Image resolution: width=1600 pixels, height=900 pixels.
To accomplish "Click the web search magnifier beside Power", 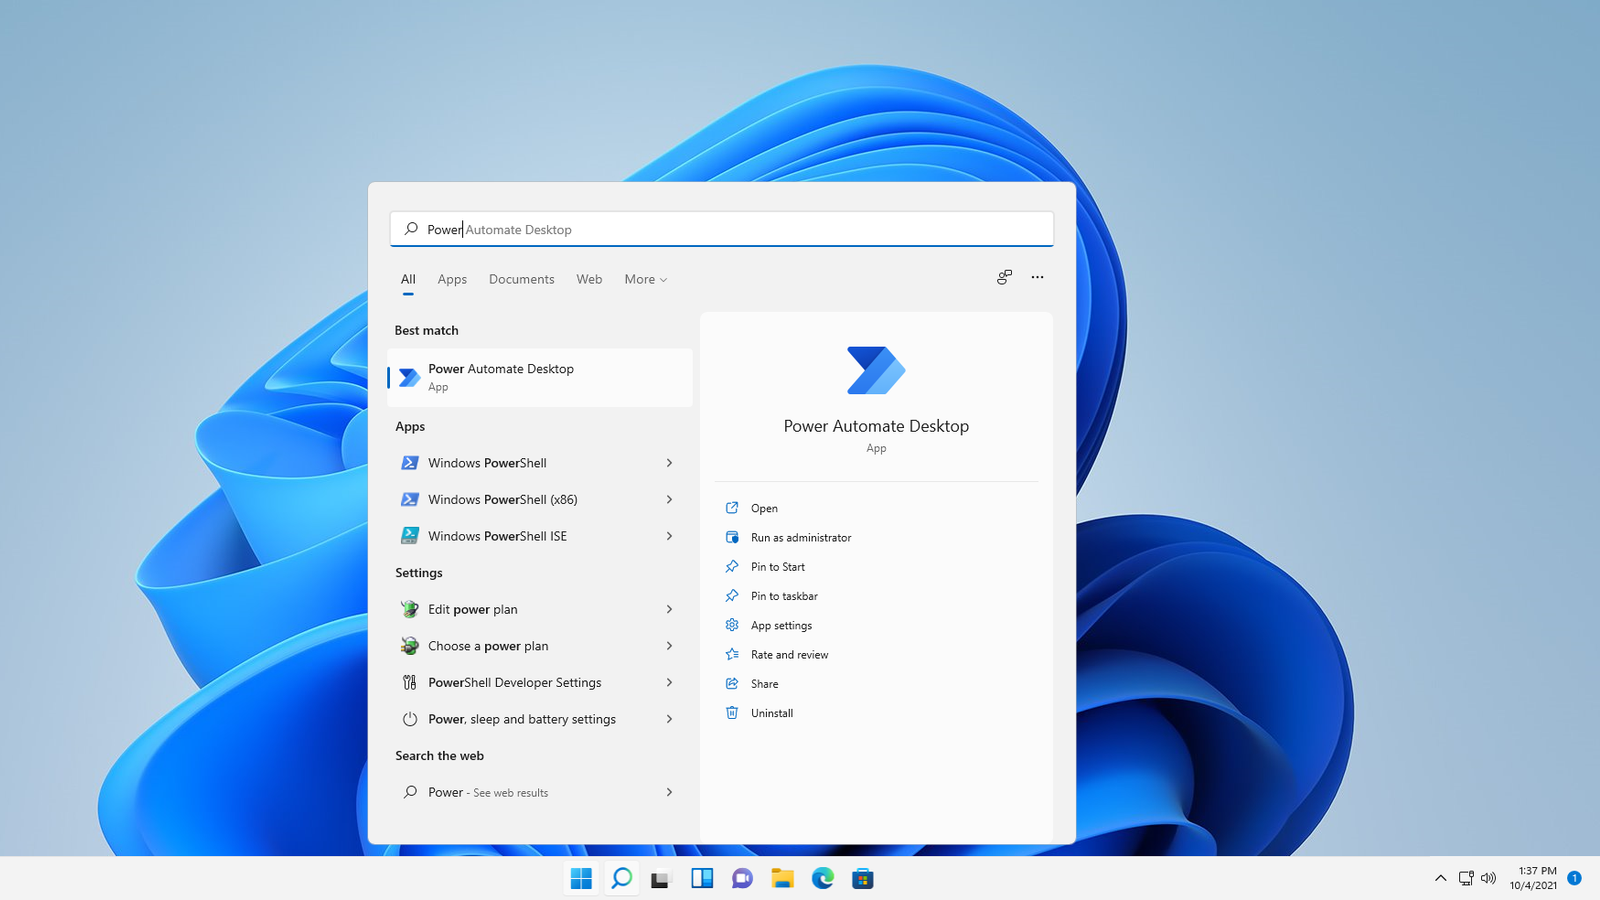I will click(410, 792).
